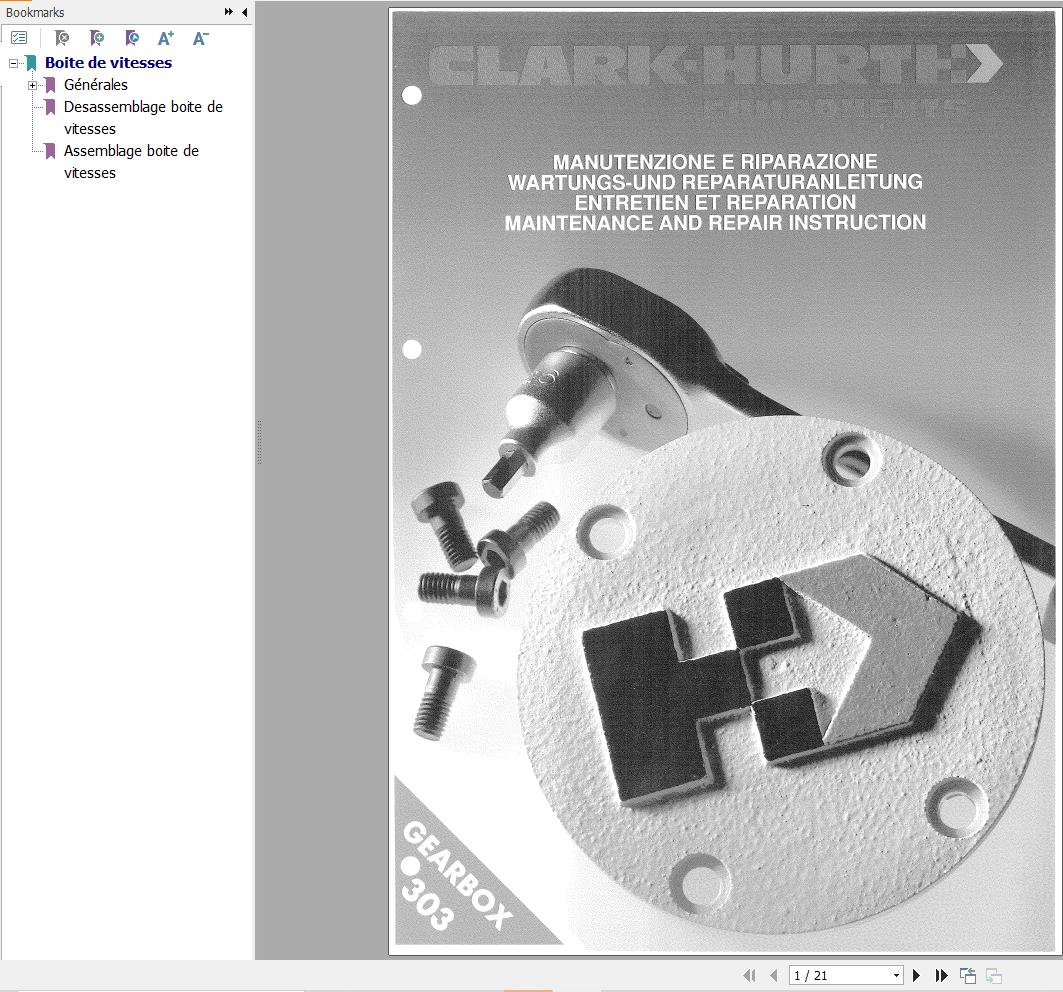1063x992 pixels.
Task: Open the Générales bookmark
Action: [x=96, y=85]
